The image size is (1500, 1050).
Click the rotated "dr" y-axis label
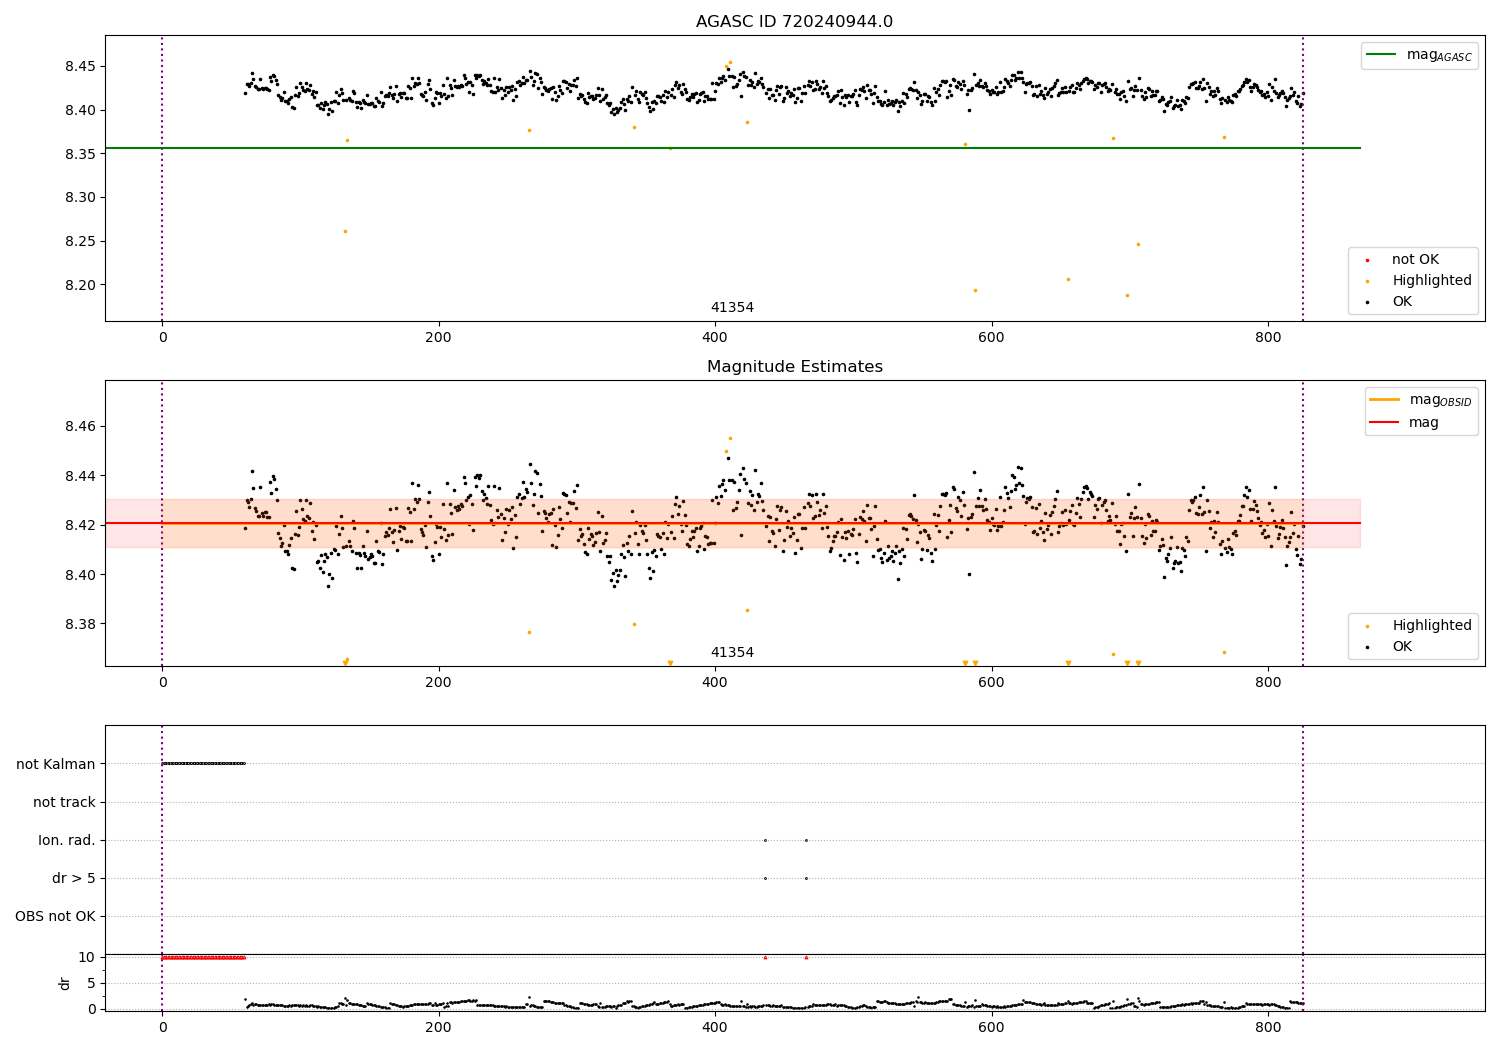click(x=65, y=983)
